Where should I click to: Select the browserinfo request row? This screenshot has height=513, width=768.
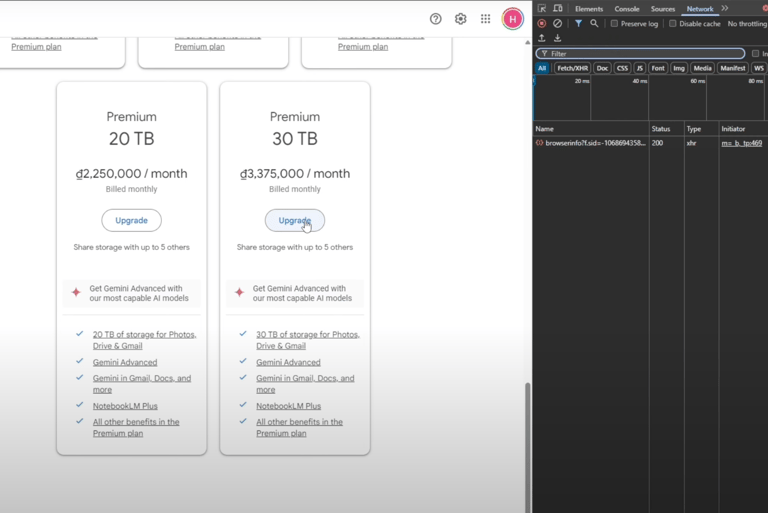point(650,143)
